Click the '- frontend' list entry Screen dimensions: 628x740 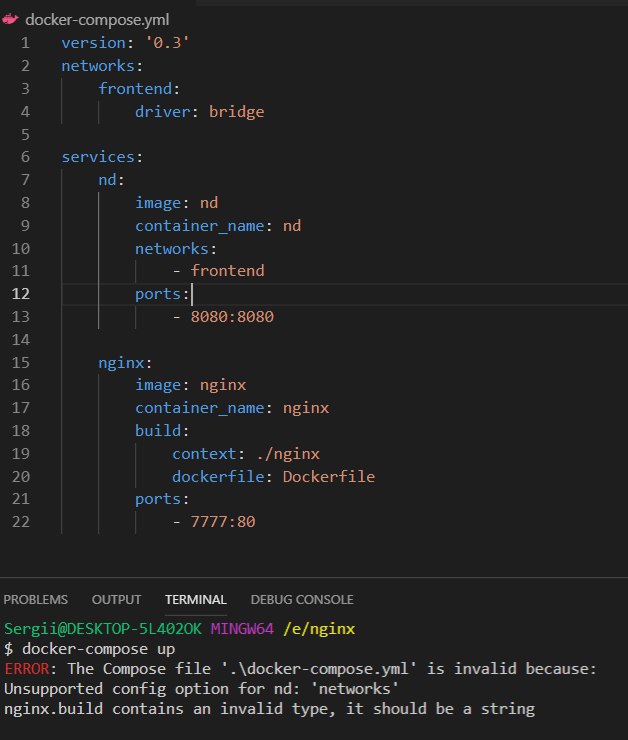[x=218, y=271]
